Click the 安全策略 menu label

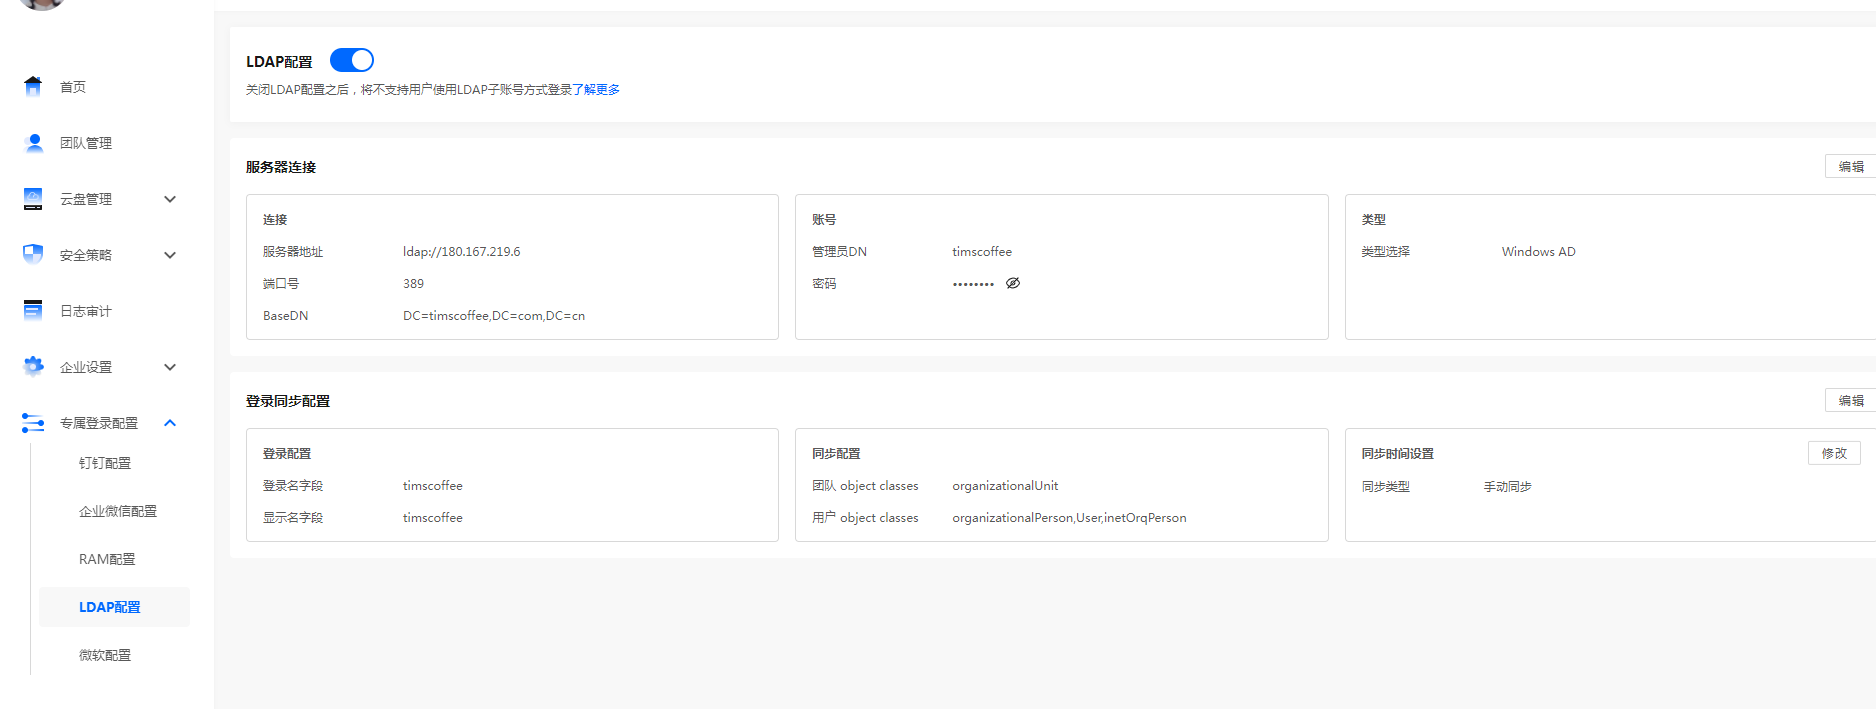pos(86,255)
